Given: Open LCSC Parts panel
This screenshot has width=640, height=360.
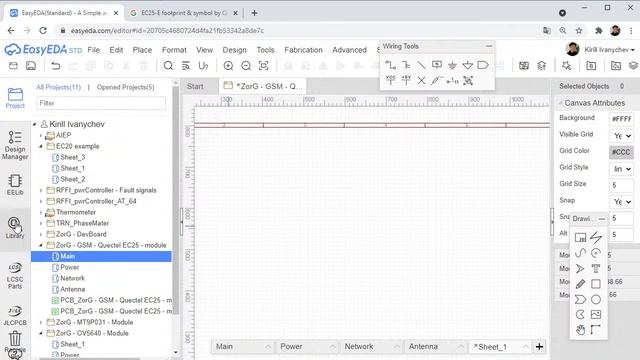Looking at the screenshot, I should (x=15, y=276).
